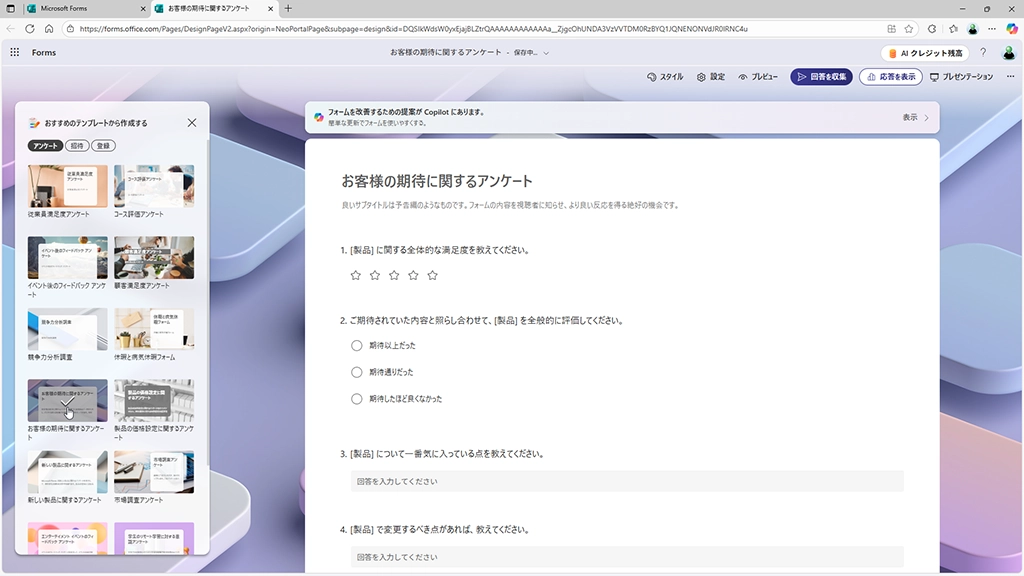Choose the 顧客満足度アンケート template thumbnail
This screenshot has width=1024, height=576.
click(x=154, y=258)
